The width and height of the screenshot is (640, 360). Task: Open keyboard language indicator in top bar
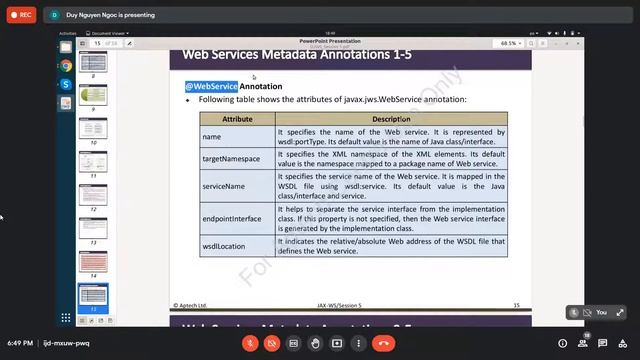[533, 33]
